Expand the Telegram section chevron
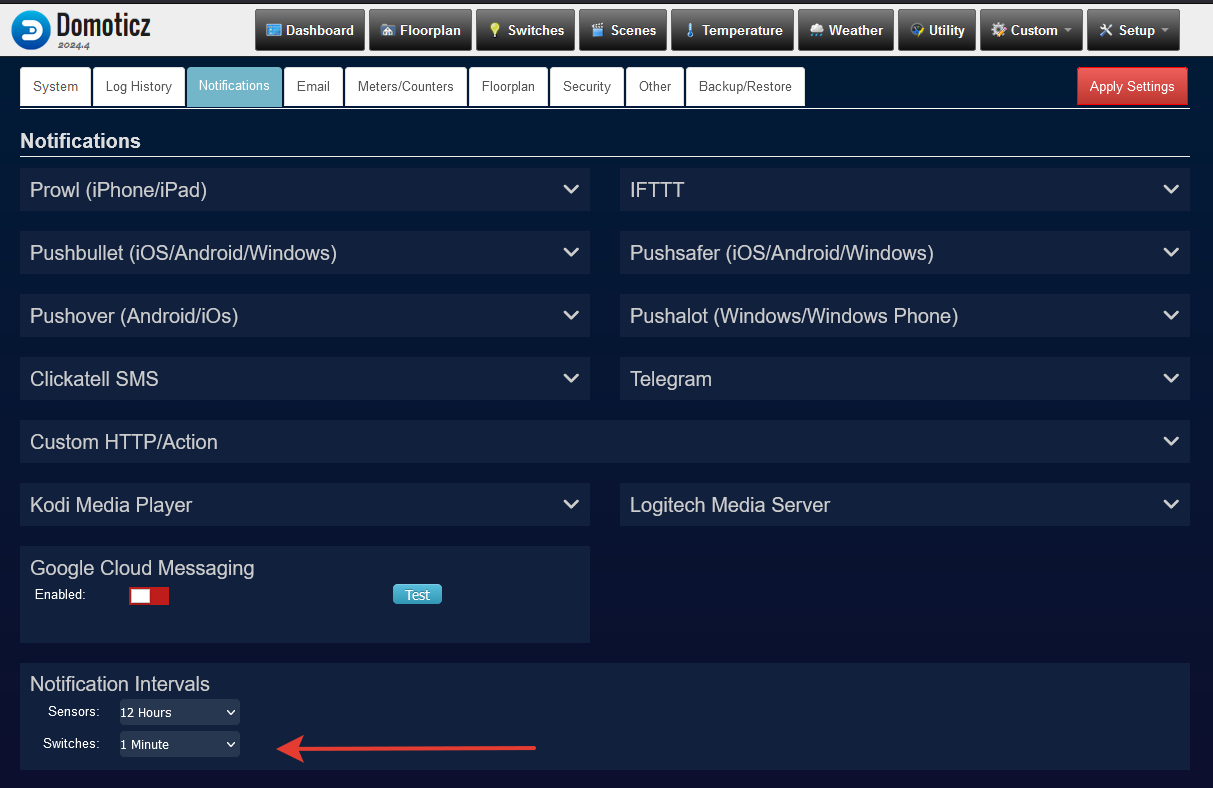This screenshot has width=1213, height=788. coord(1171,378)
